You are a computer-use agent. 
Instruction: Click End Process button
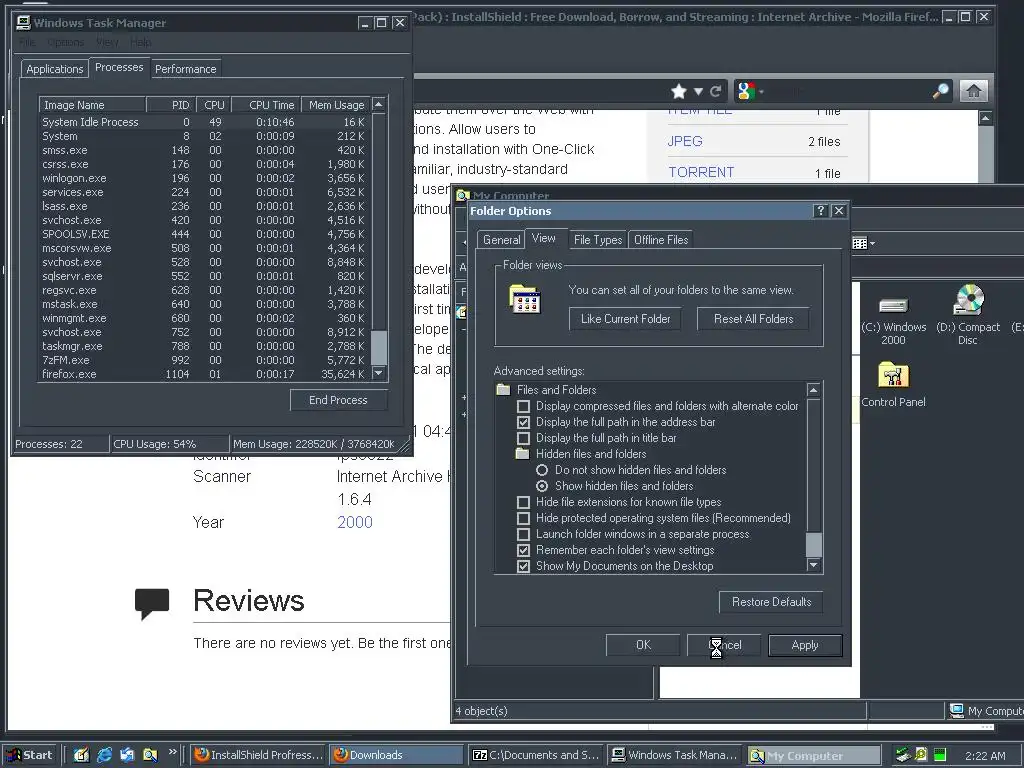click(338, 400)
